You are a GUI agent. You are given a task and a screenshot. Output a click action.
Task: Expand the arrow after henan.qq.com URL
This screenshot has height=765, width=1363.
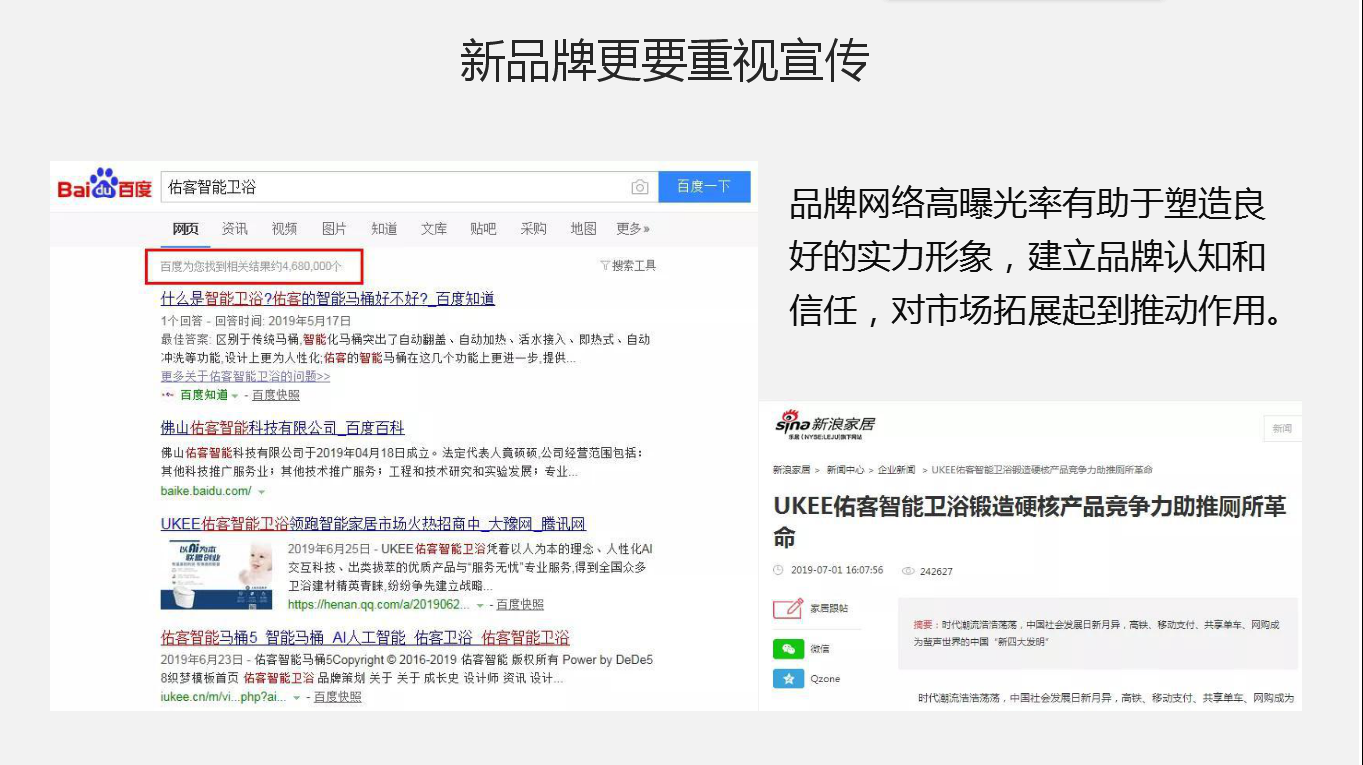480,606
